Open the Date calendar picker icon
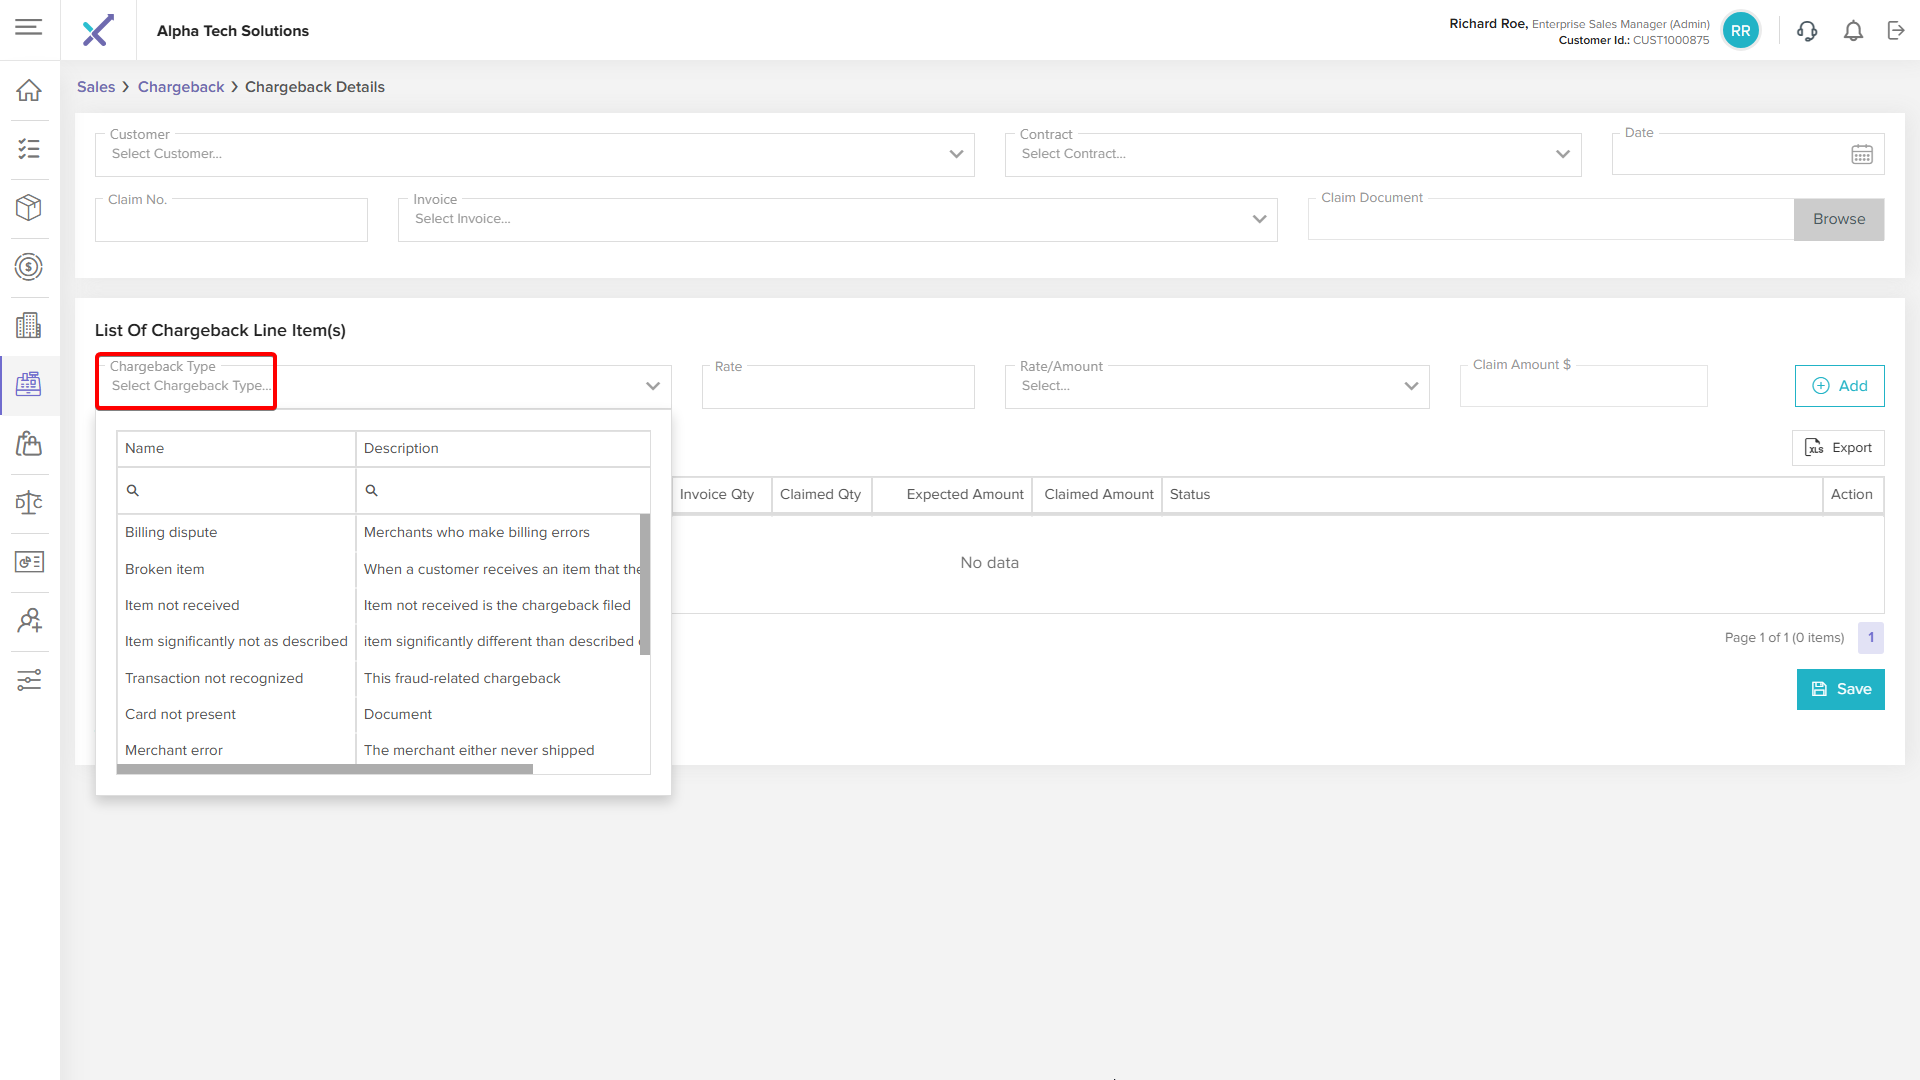The image size is (1920, 1080). 1861,155
